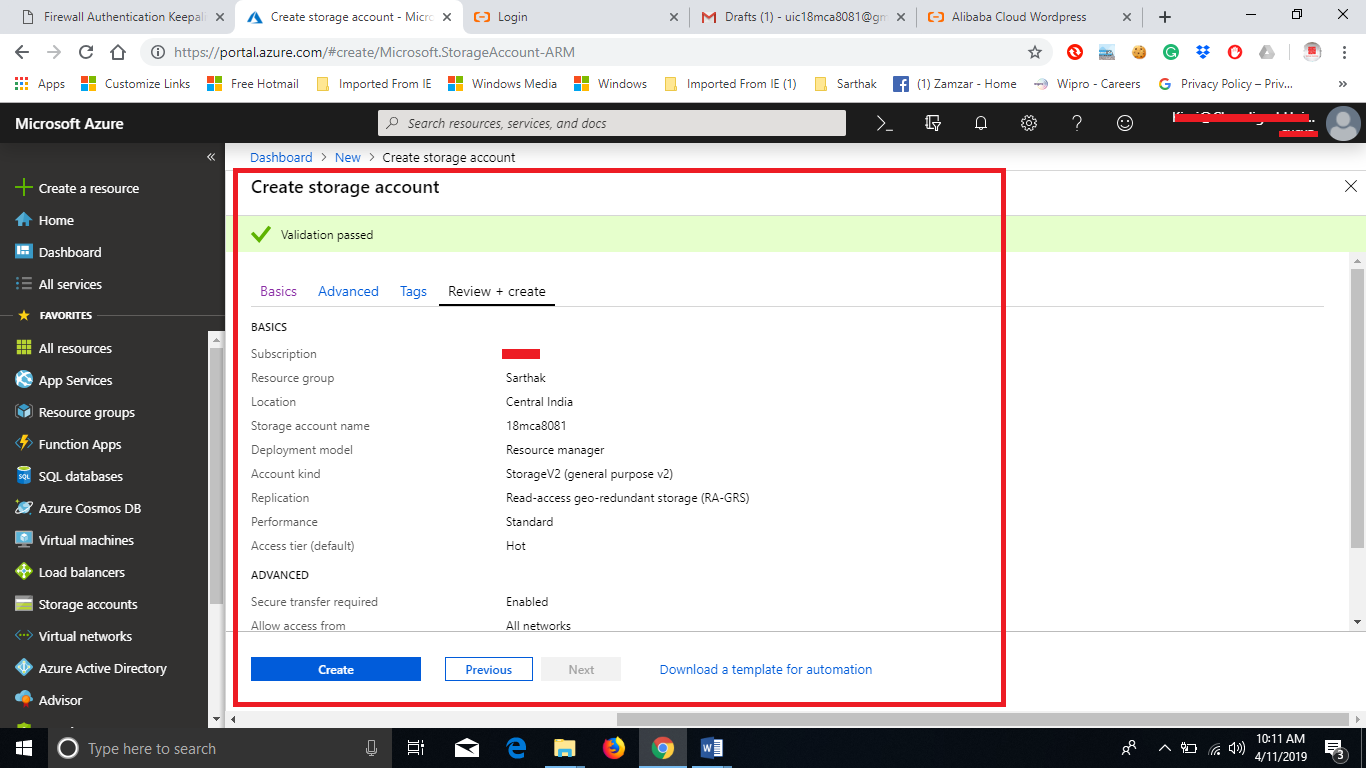The width and height of the screenshot is (1366, 768).
Task: Click the Previous button
Action: click(x=488, y=669)
